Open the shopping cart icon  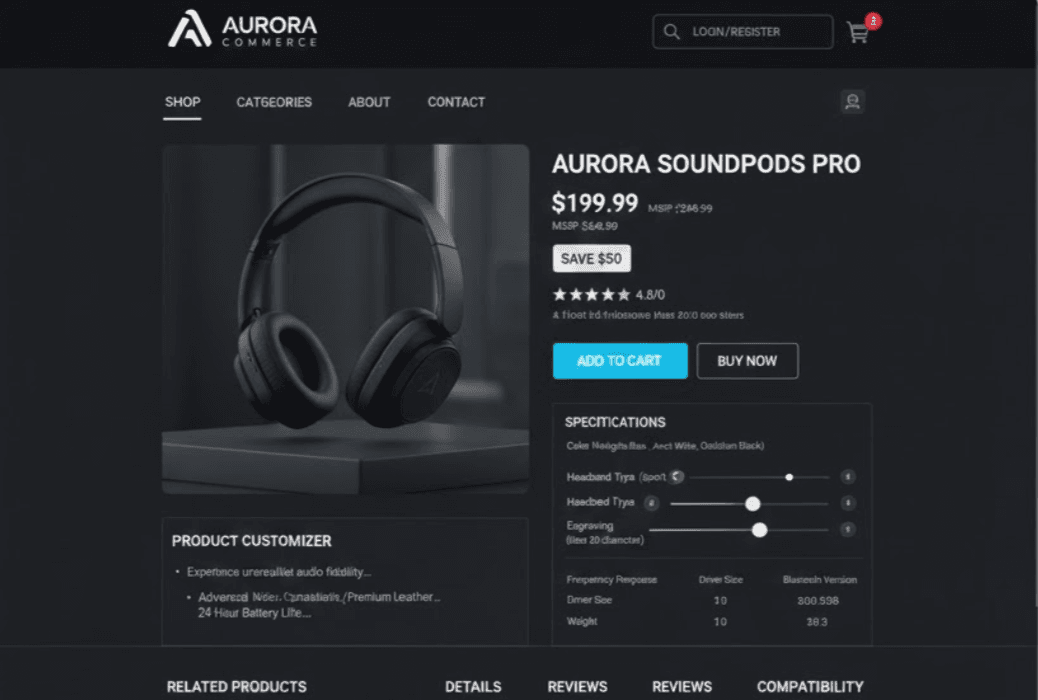point(858,32)
